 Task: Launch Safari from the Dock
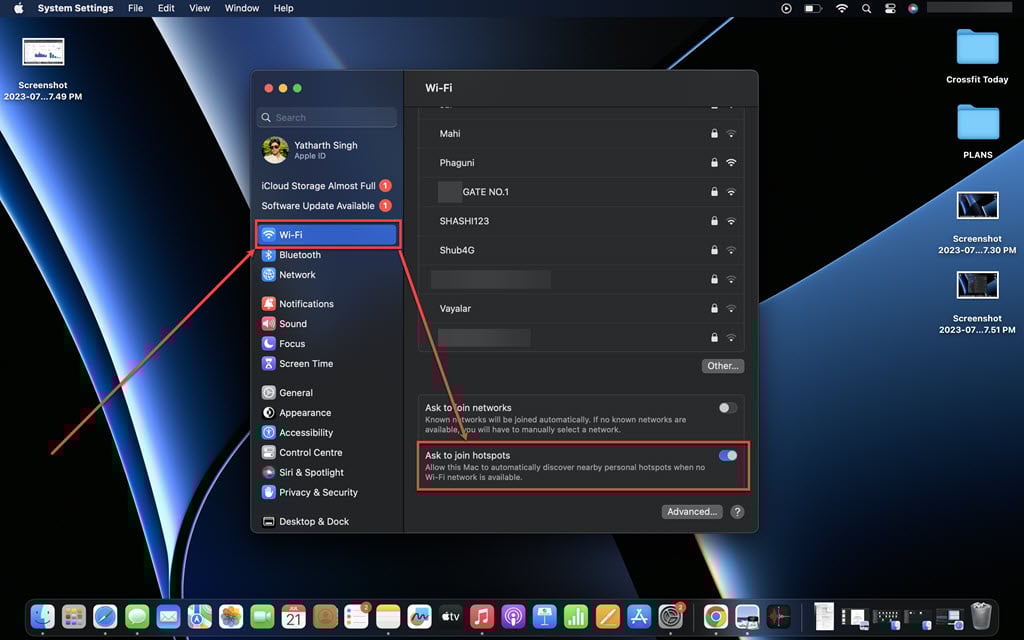click(105, 616)
